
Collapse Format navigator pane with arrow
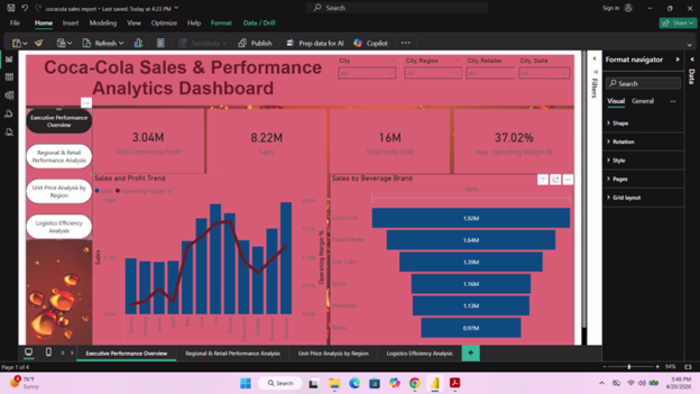677,59
